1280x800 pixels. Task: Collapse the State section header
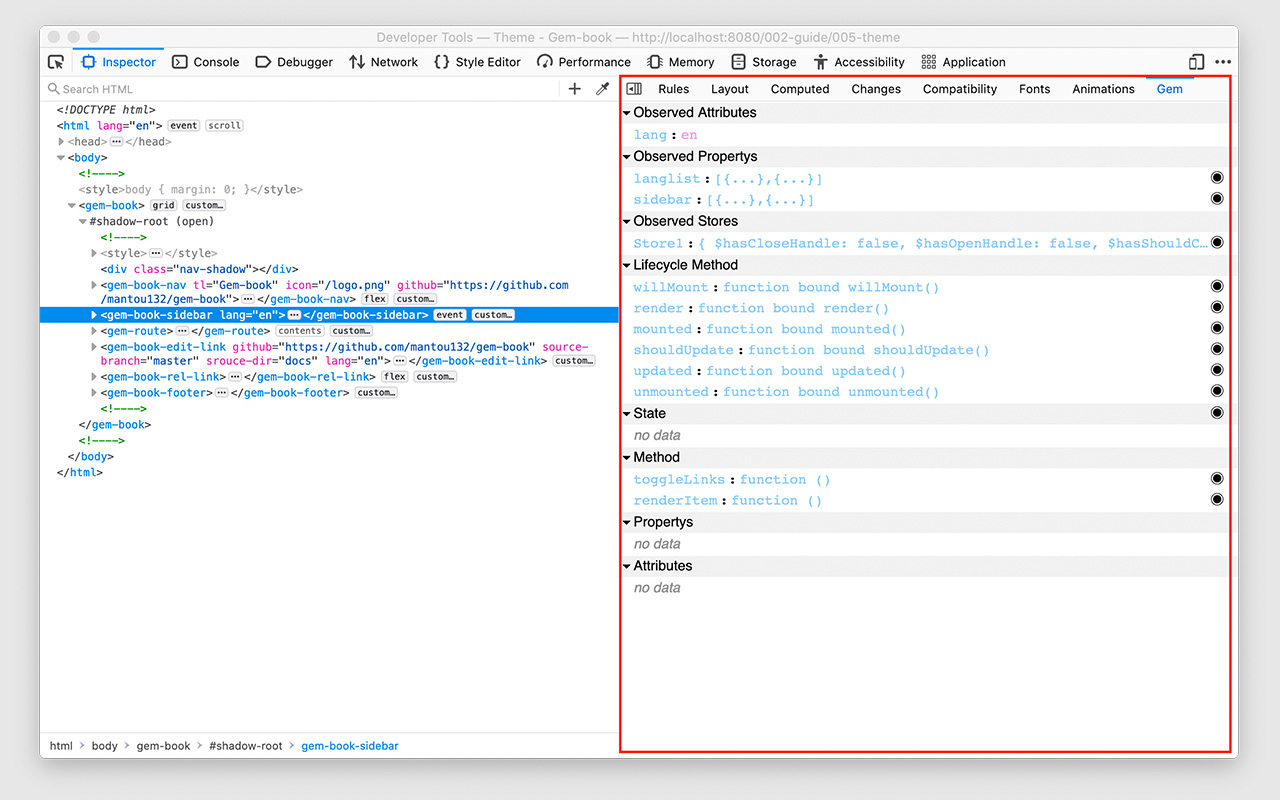627,413
